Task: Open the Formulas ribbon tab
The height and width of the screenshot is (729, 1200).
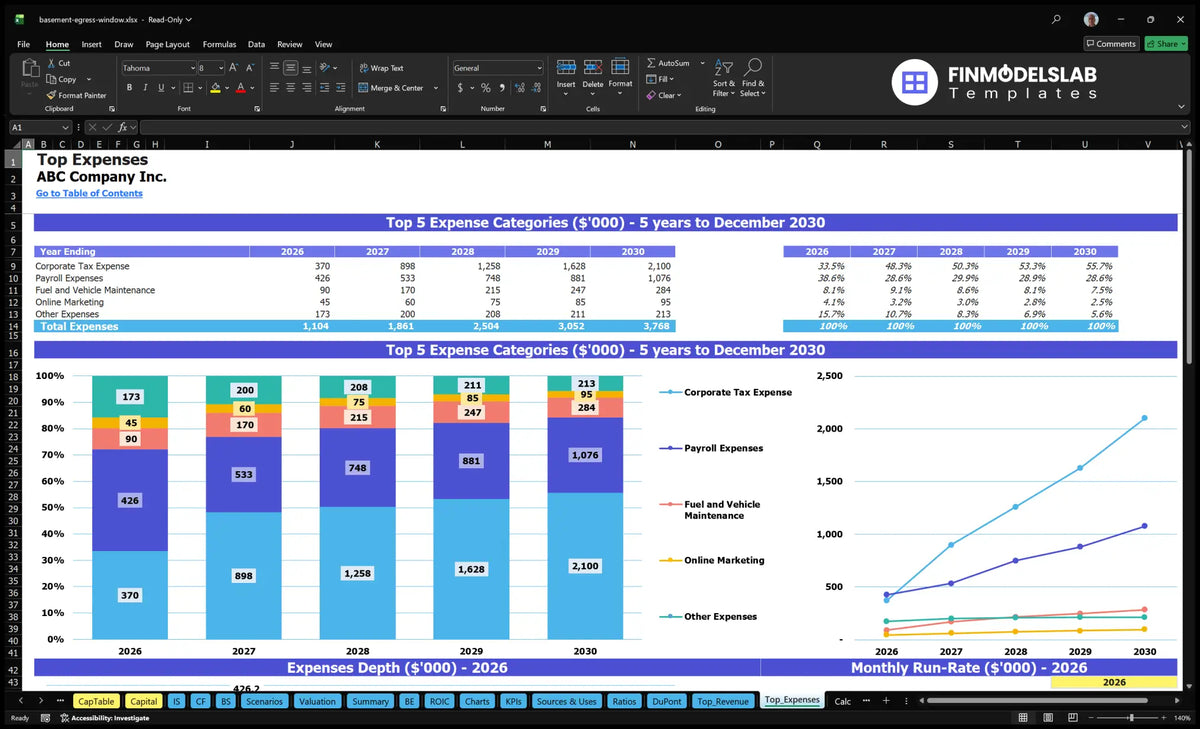Action: tap(219, 44)
